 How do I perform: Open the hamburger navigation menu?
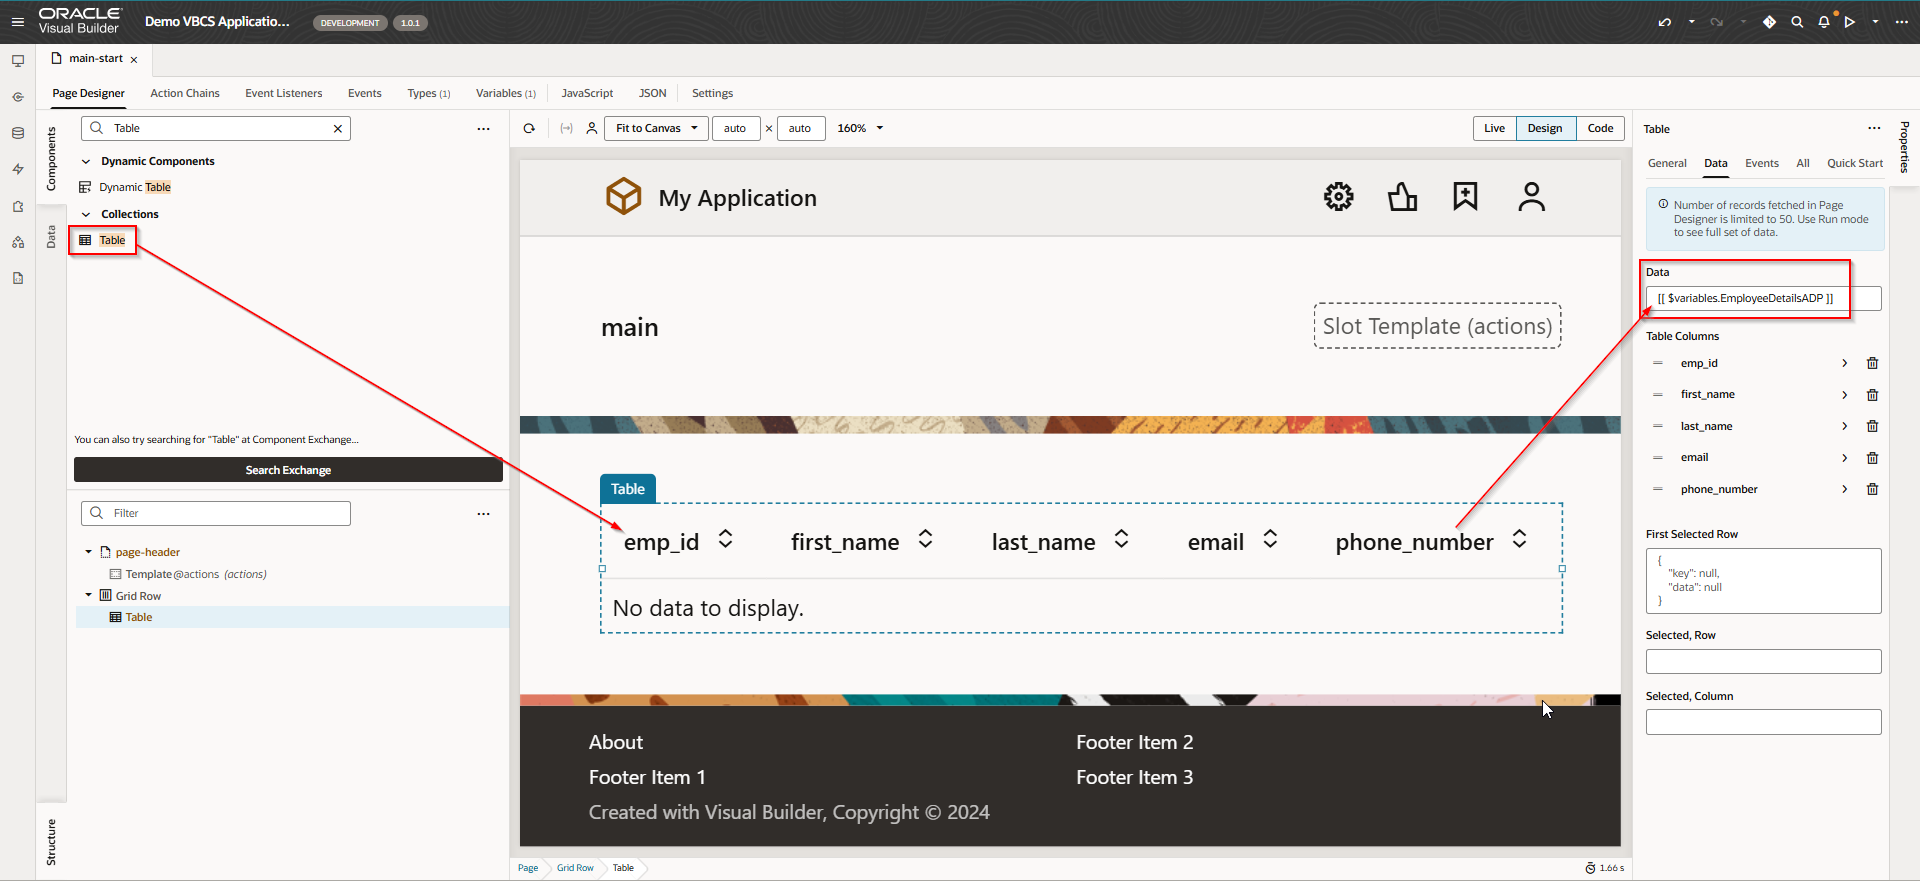pos(17,22)
